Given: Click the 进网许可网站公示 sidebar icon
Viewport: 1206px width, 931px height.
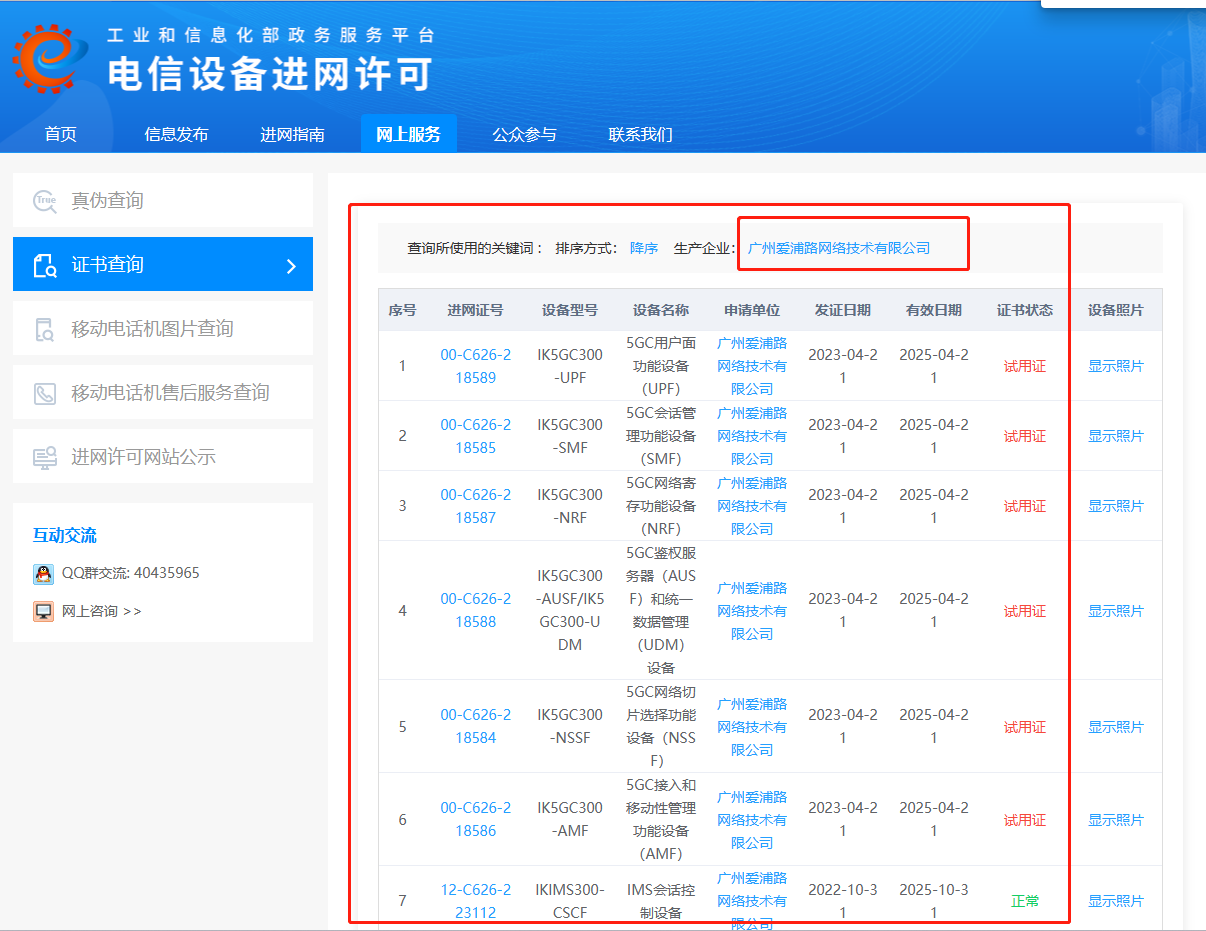Looking at the screenshot, I should coord(45,457).
